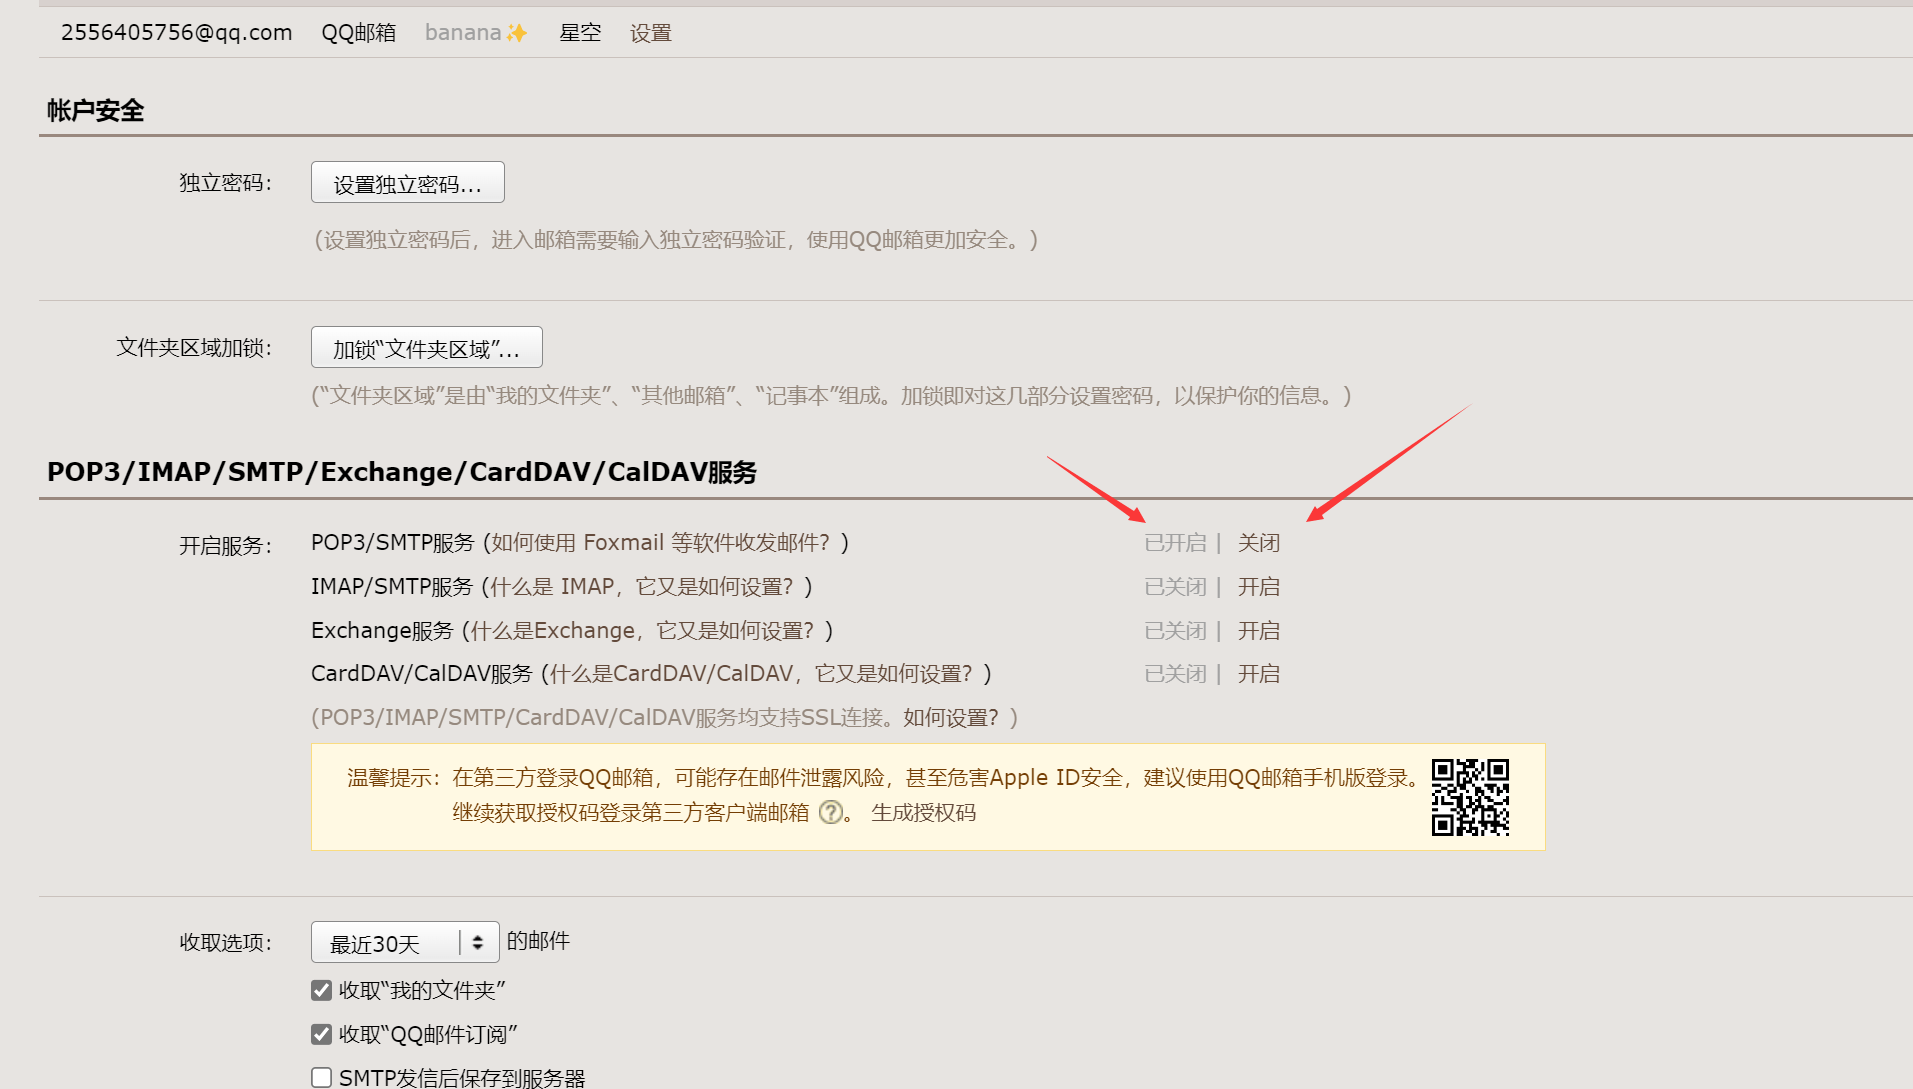Click the 已关闭 status for Exchange service
Image resolution: width=1913 pixels, height=1089 pixels.
point(1175,631)
